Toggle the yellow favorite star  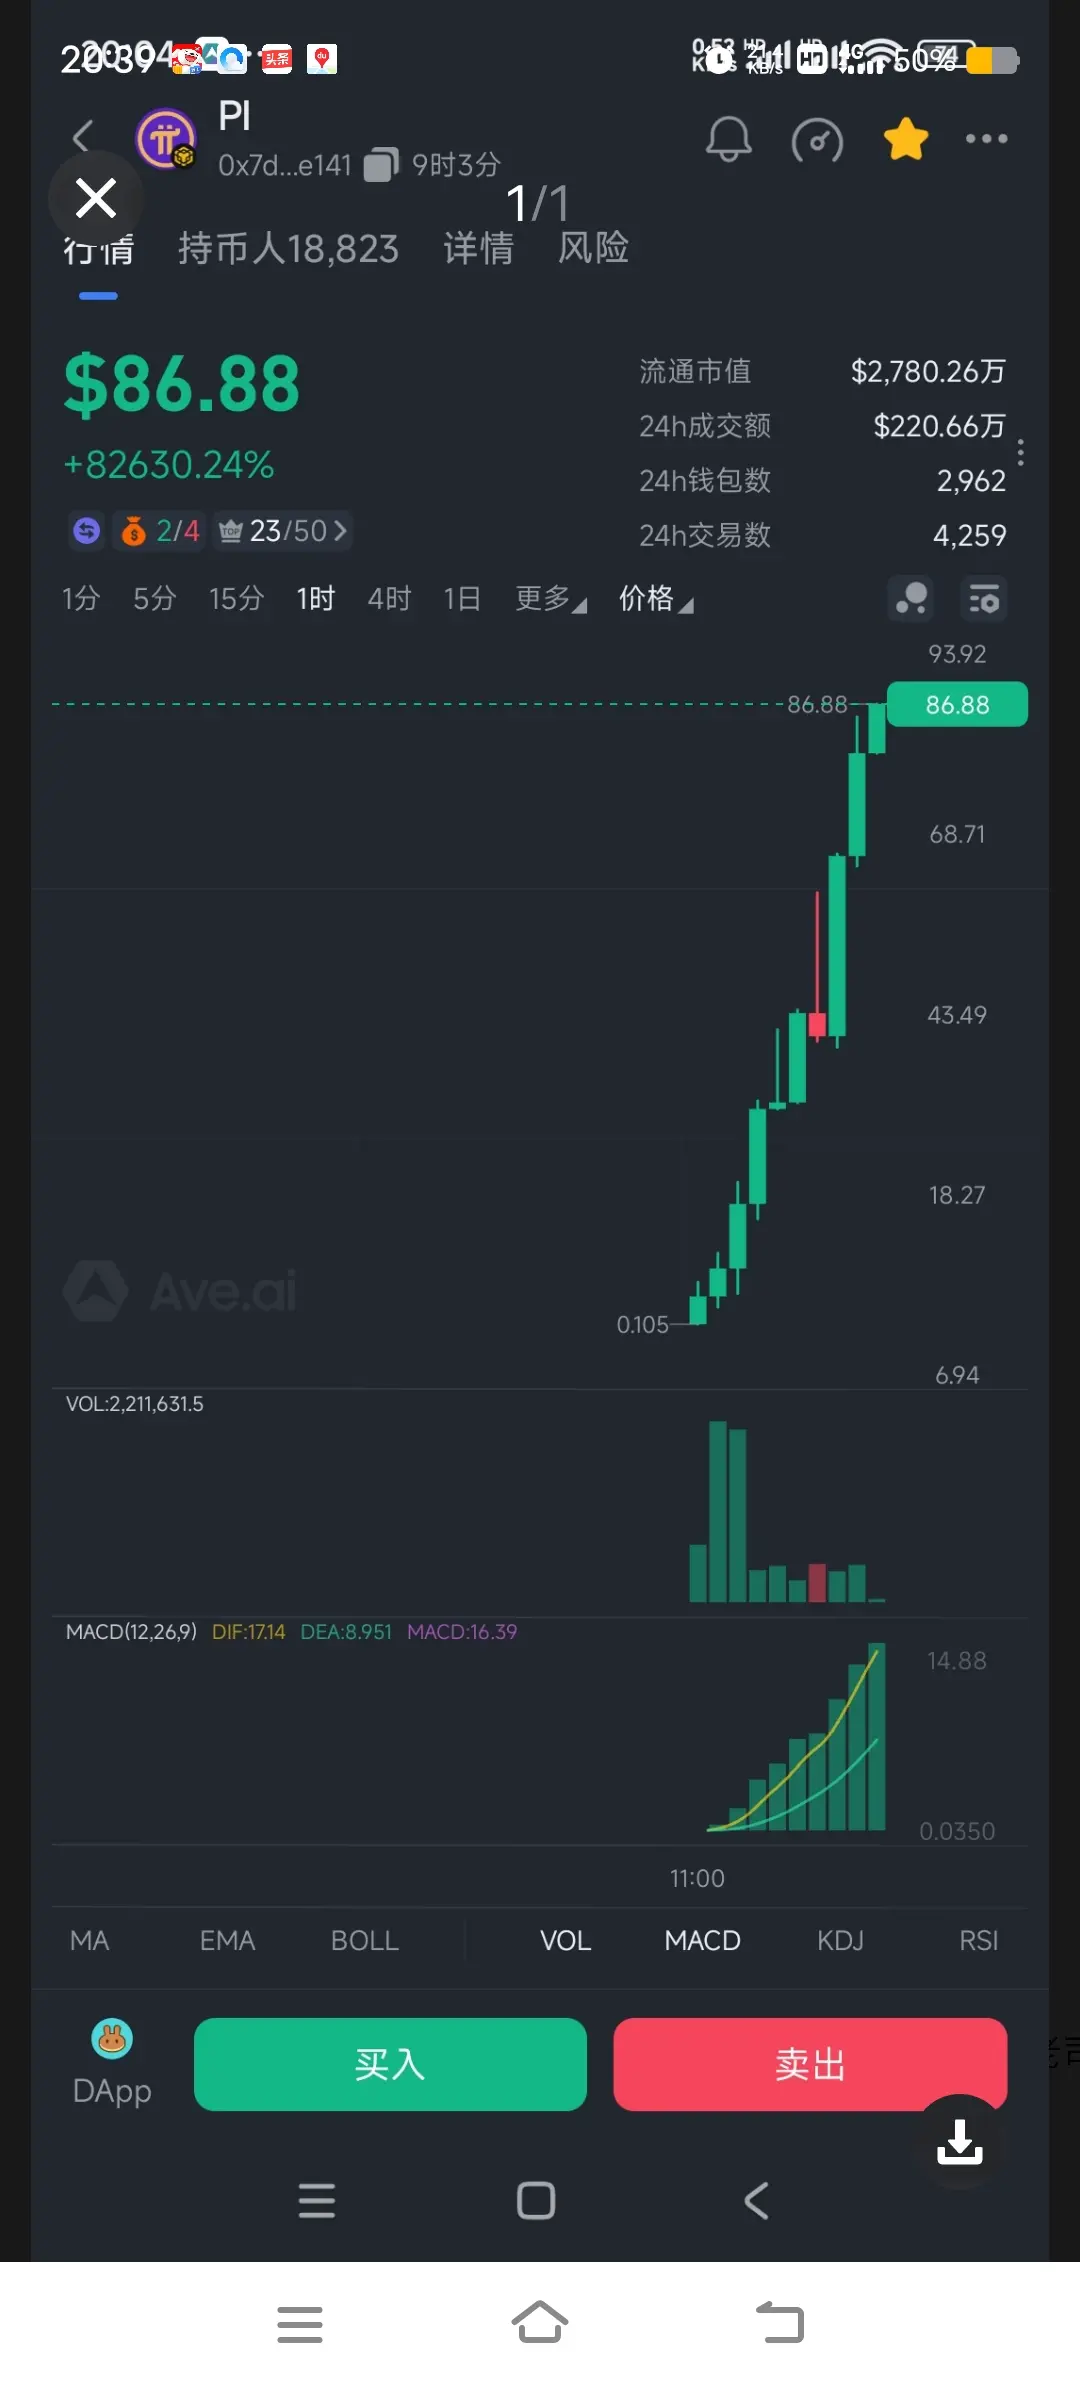[906, 139]
